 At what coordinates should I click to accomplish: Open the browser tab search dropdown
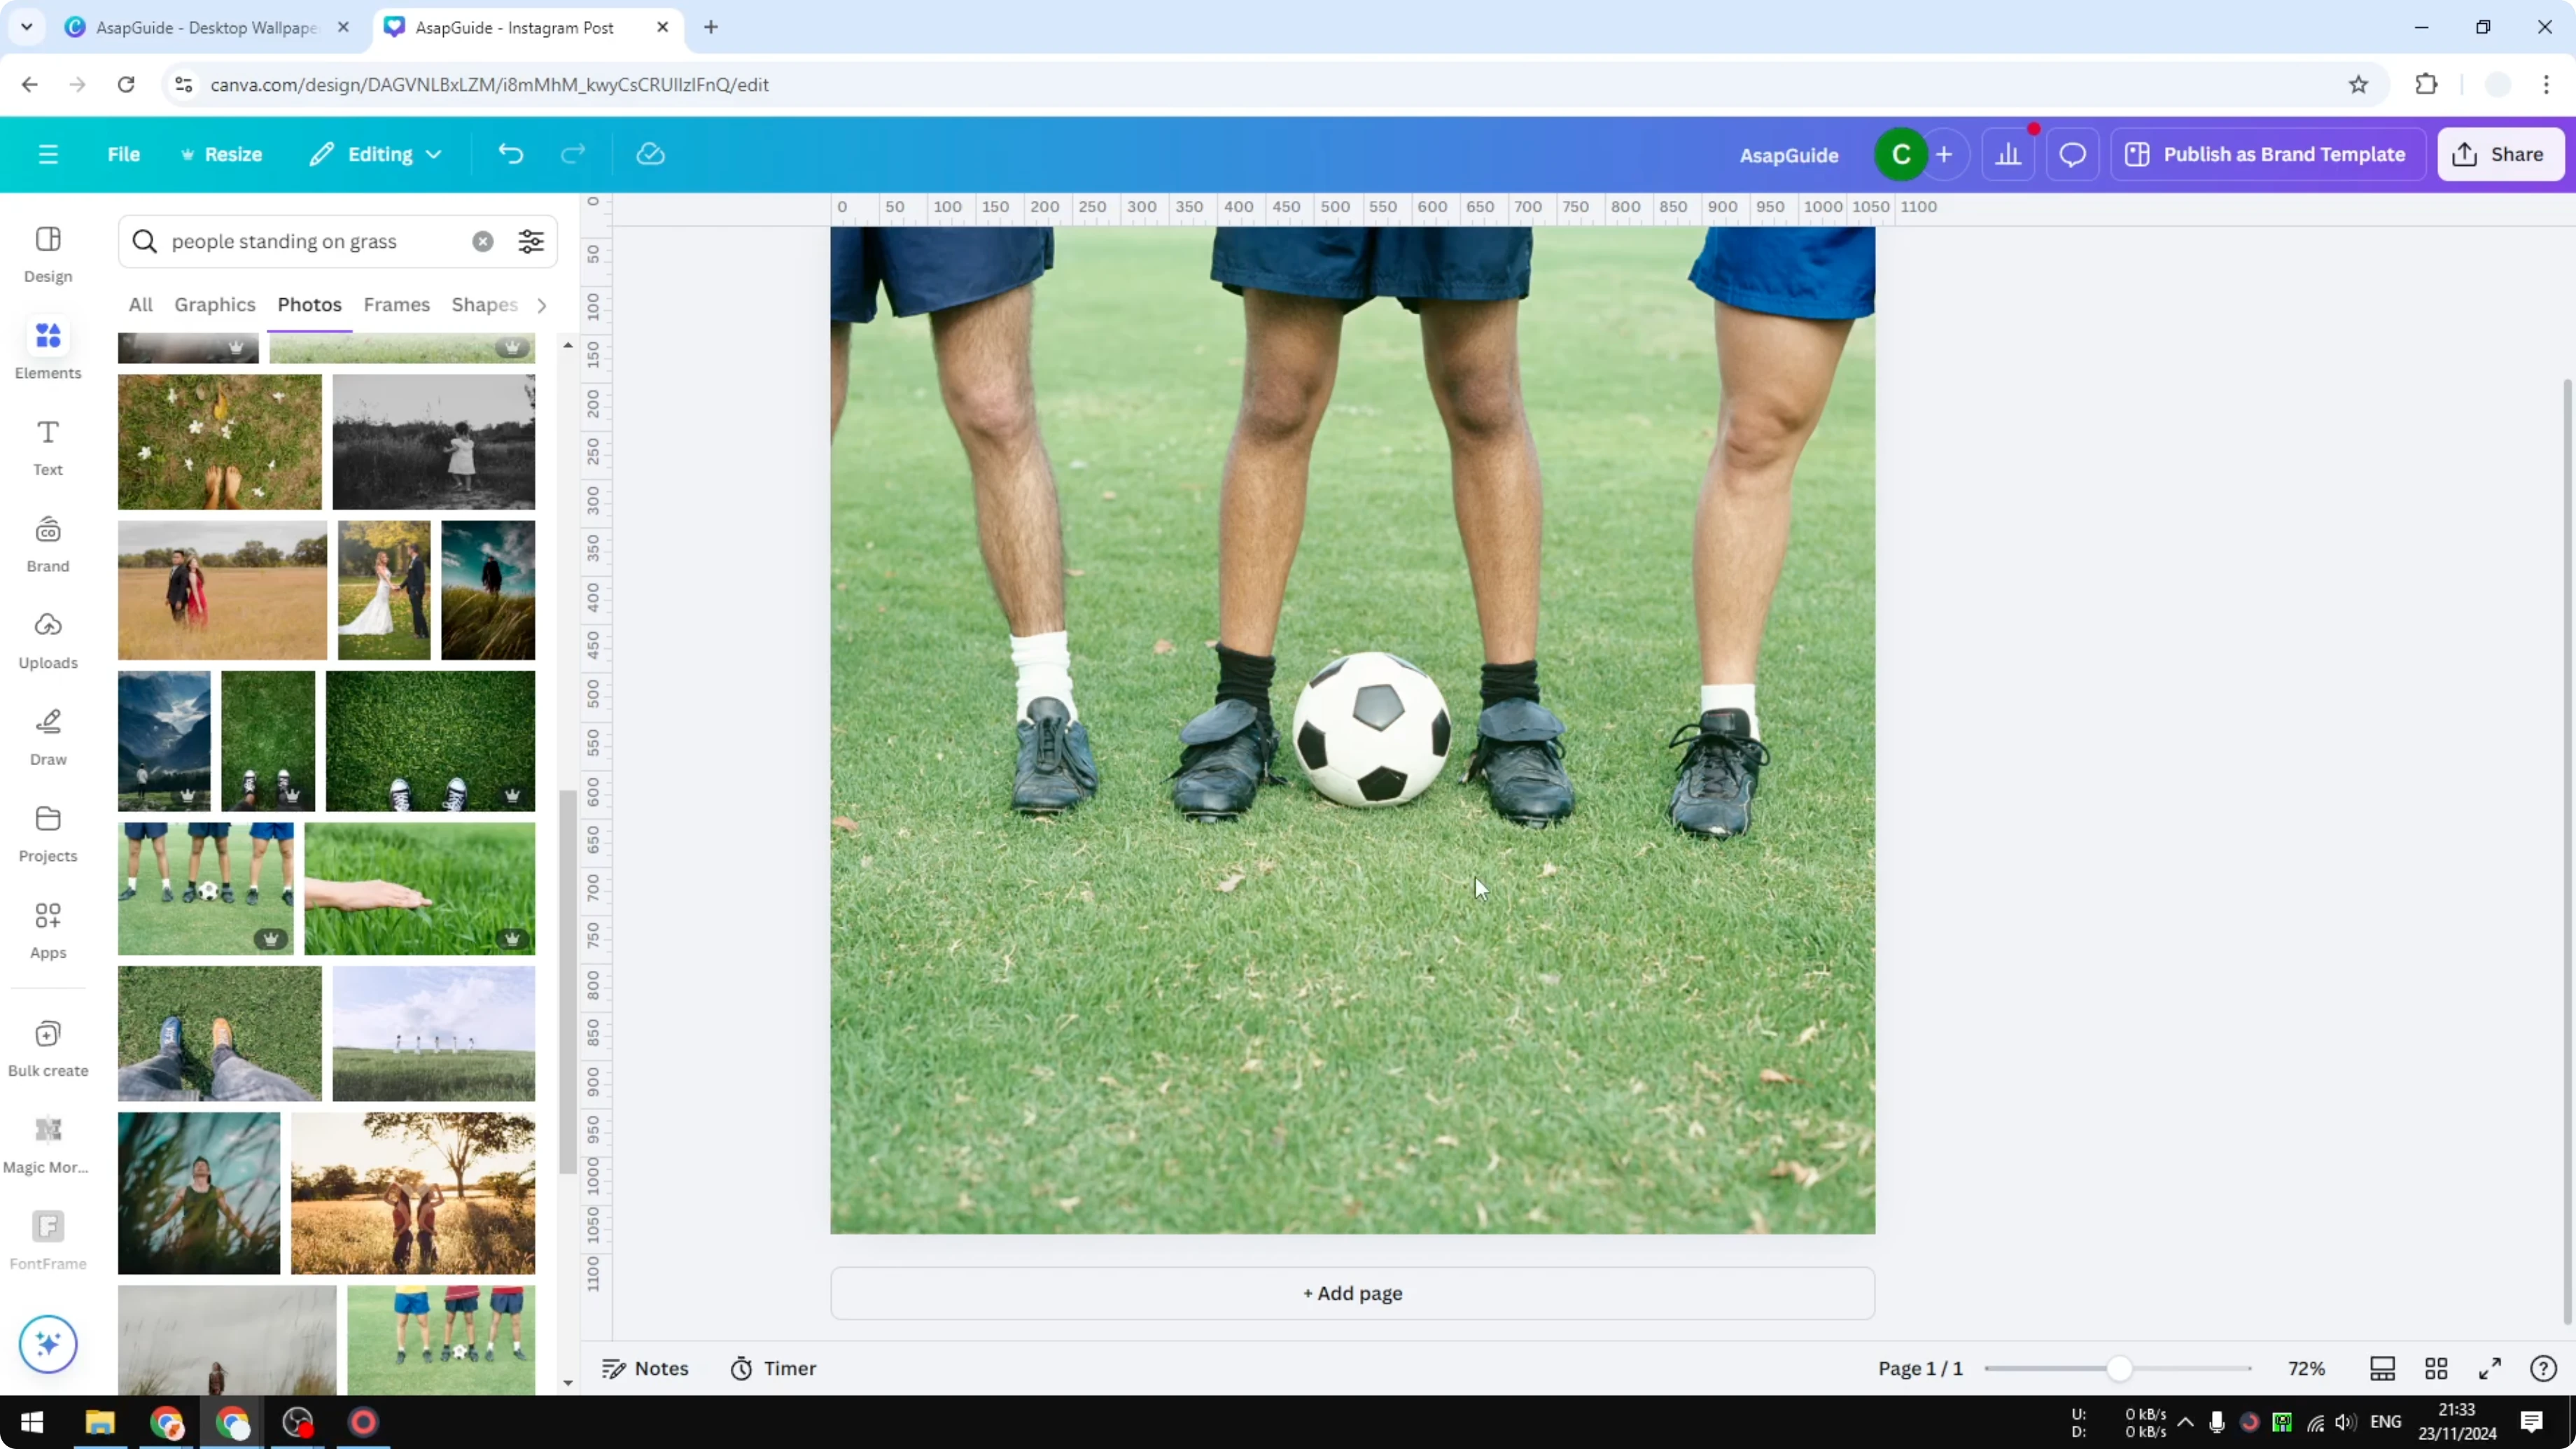tap(27, 27)
